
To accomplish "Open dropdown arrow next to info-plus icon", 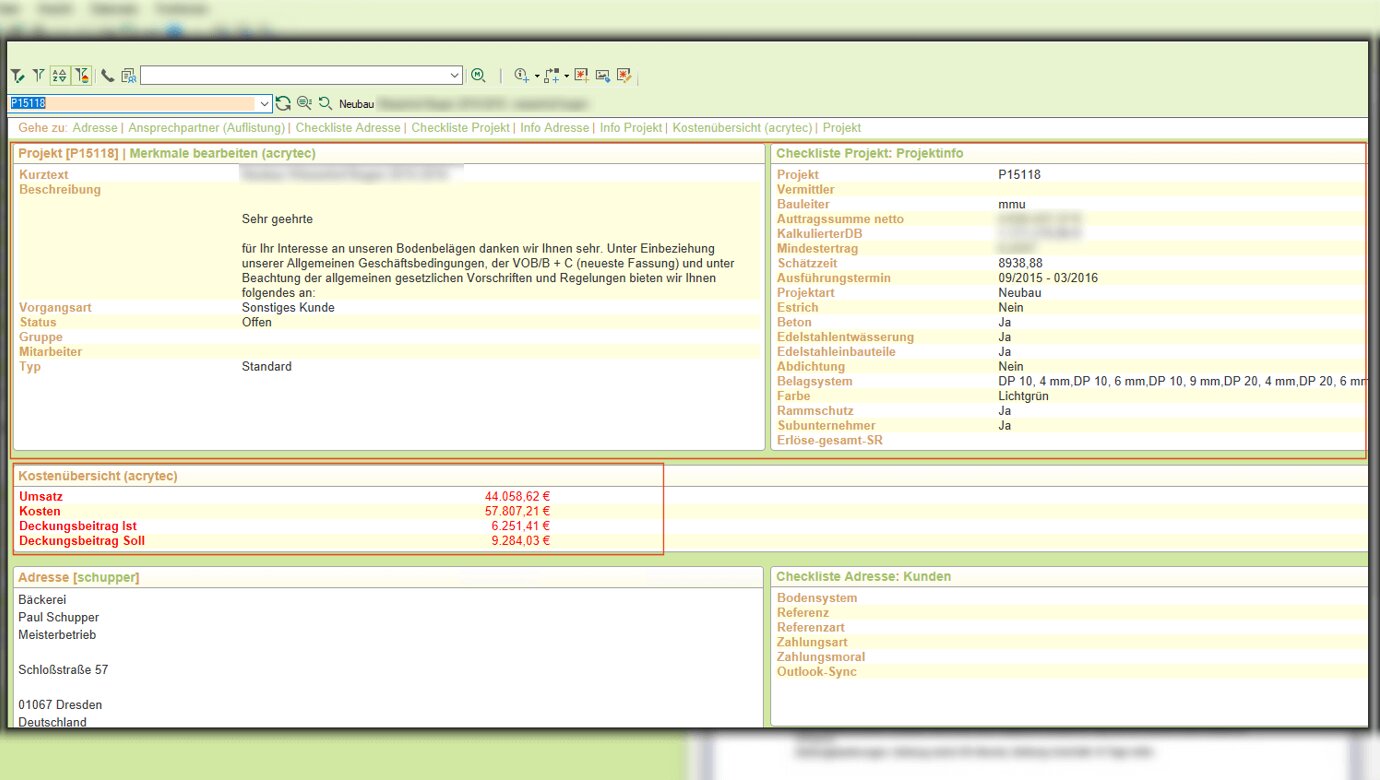I will (x=537, y=76).
